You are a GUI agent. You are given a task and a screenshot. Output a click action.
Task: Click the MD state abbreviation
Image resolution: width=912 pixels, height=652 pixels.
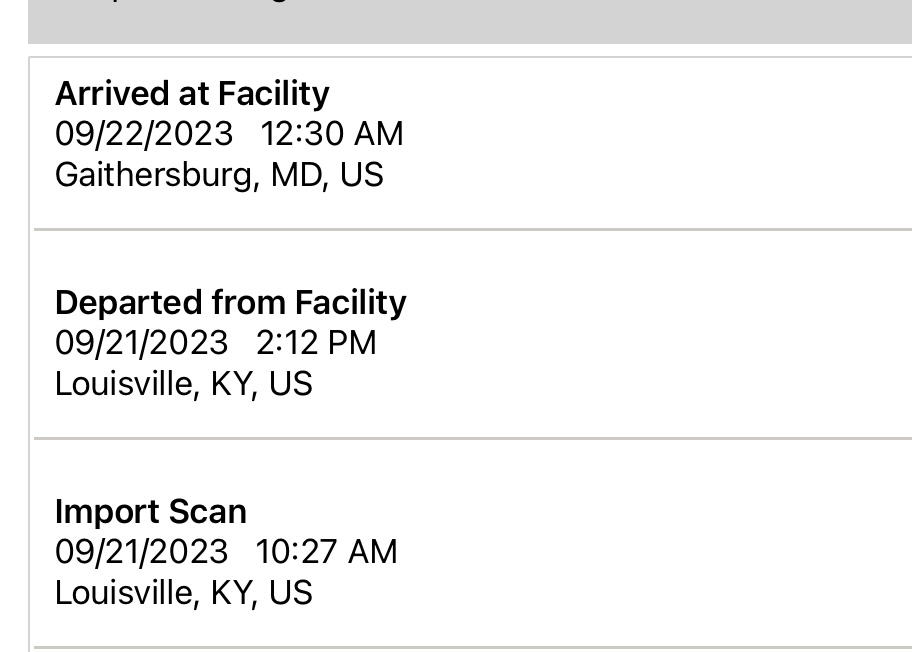[x=296, y=174]
